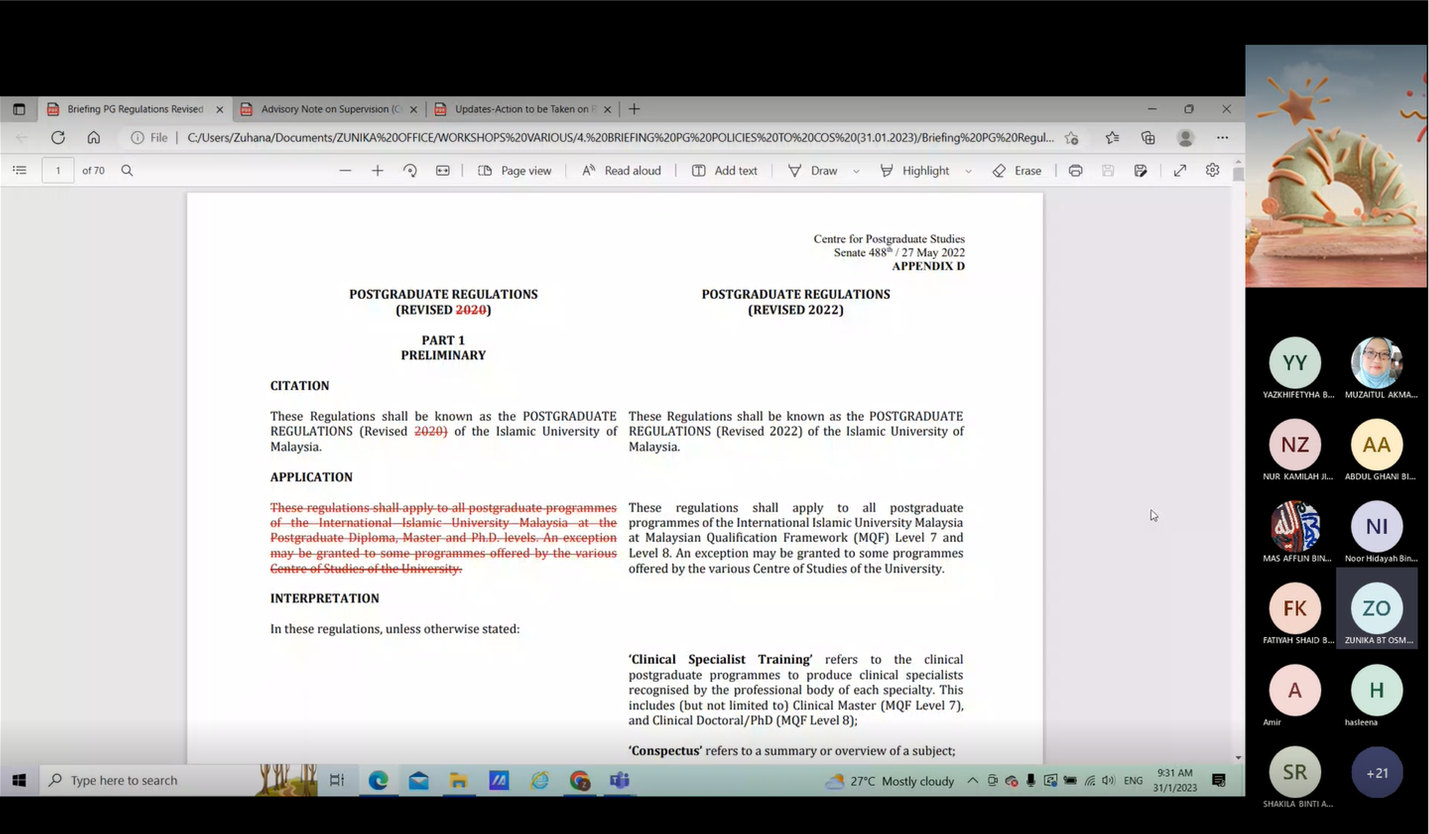
Task: Open the Favorites list
Action: pyautogui.click(x=1112, y=138)
